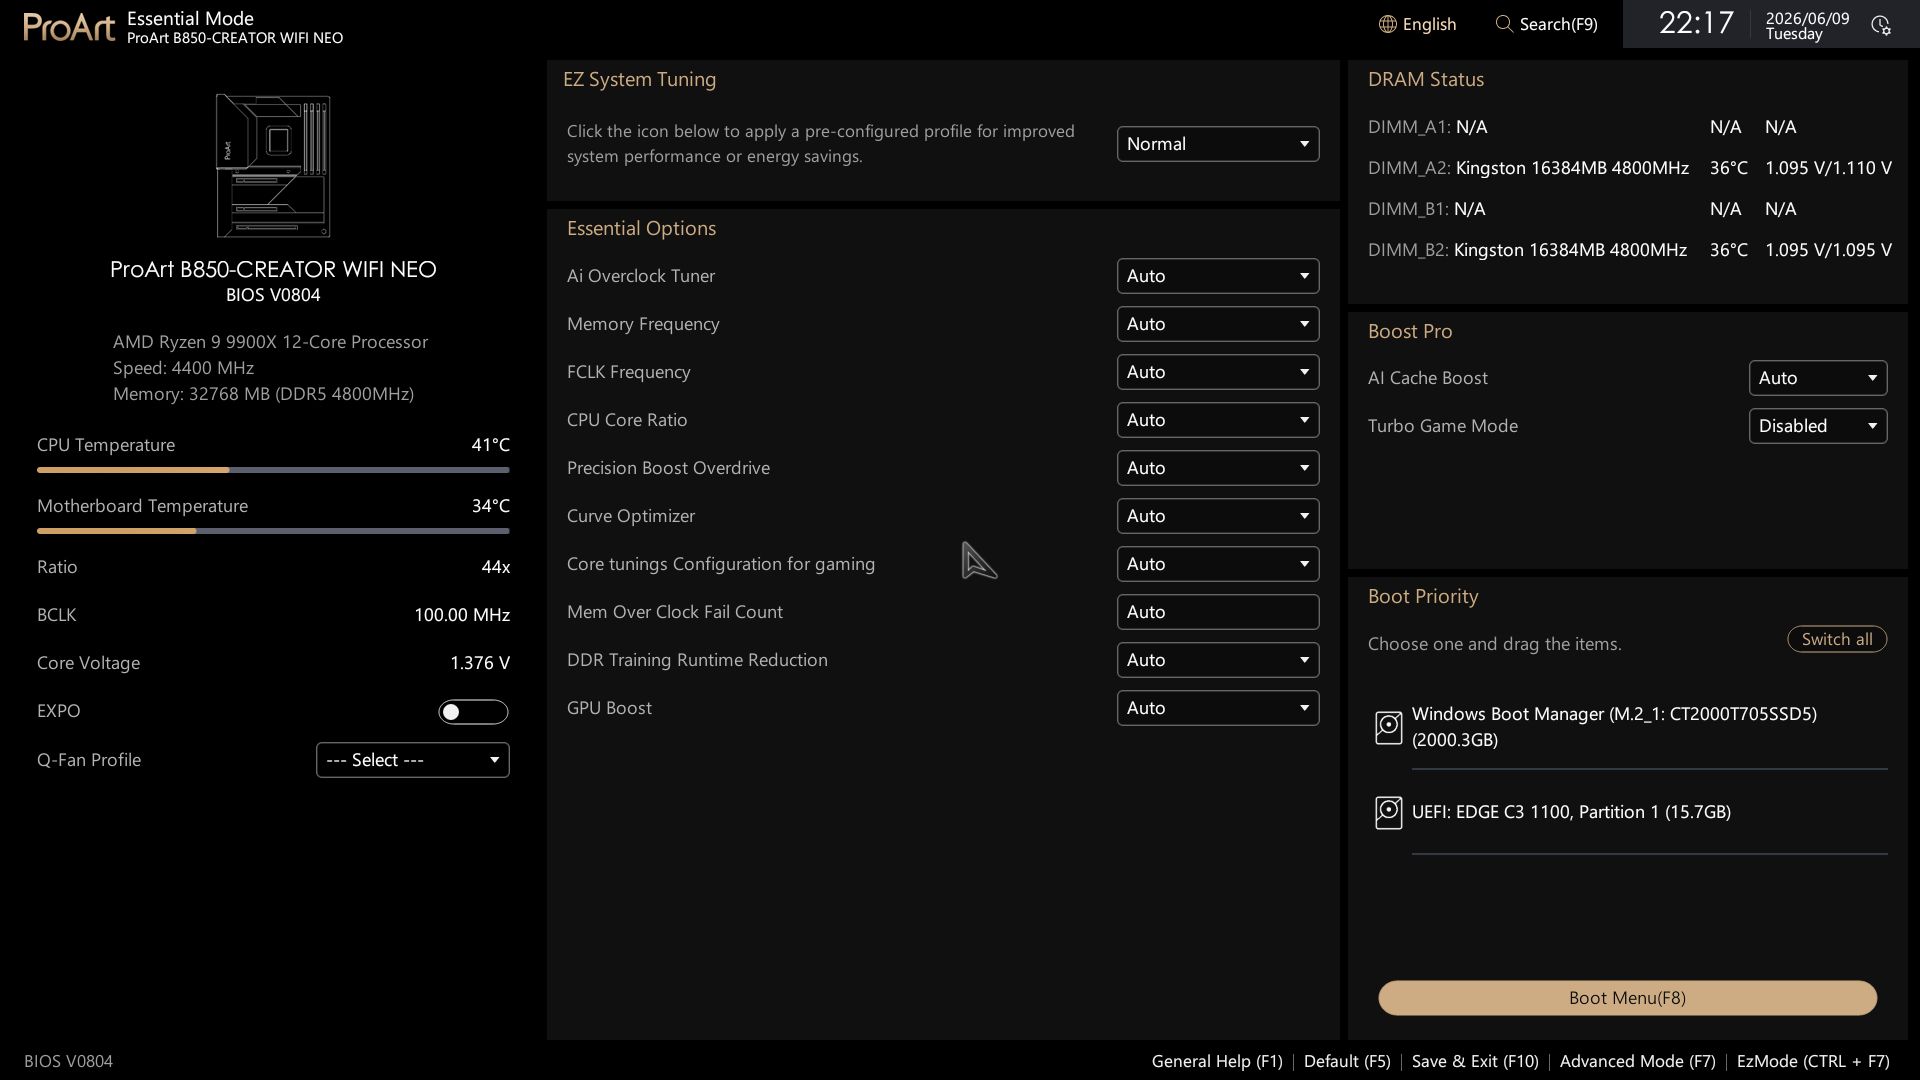Open the CPU Core Ratio dropdown

coord(1218,420)
